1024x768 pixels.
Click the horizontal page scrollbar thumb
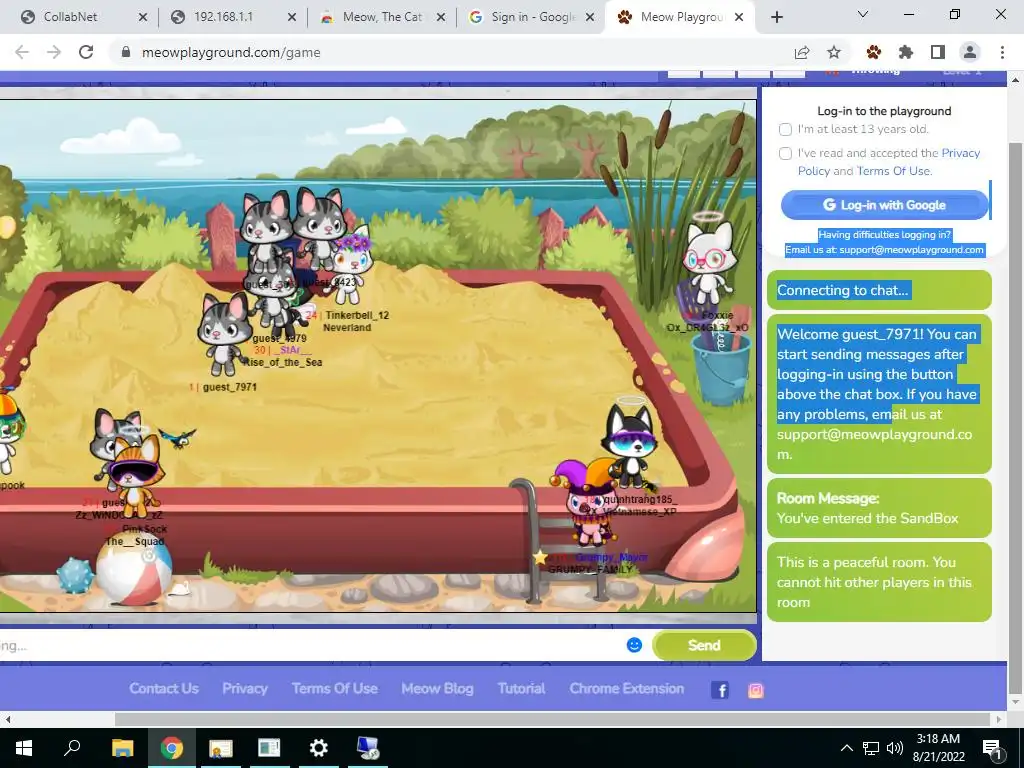coord(551,719)
